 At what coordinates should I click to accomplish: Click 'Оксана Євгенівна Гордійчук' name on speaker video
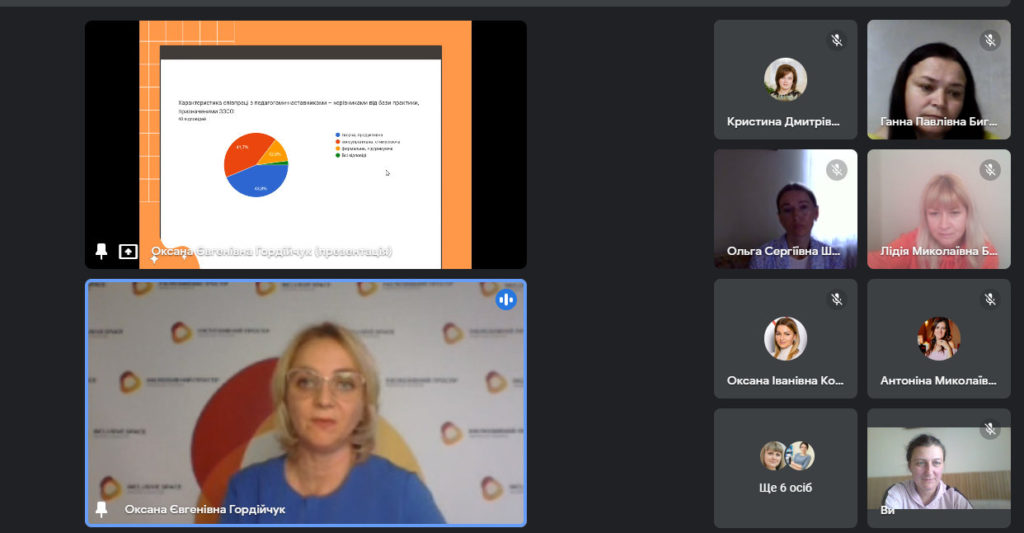[205, 509]
